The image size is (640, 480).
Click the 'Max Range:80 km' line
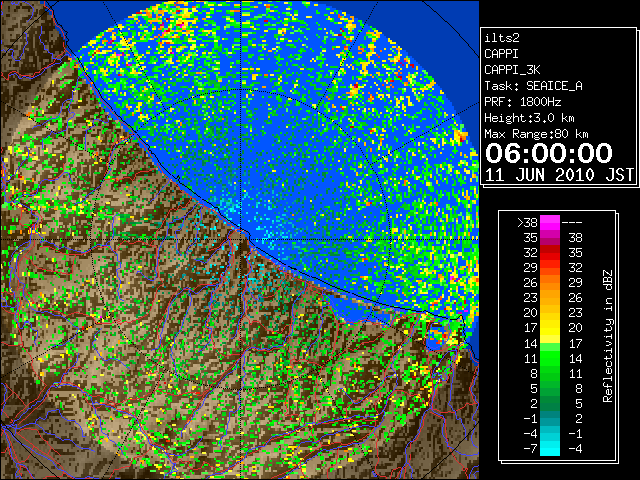click(x=536, y=134)
